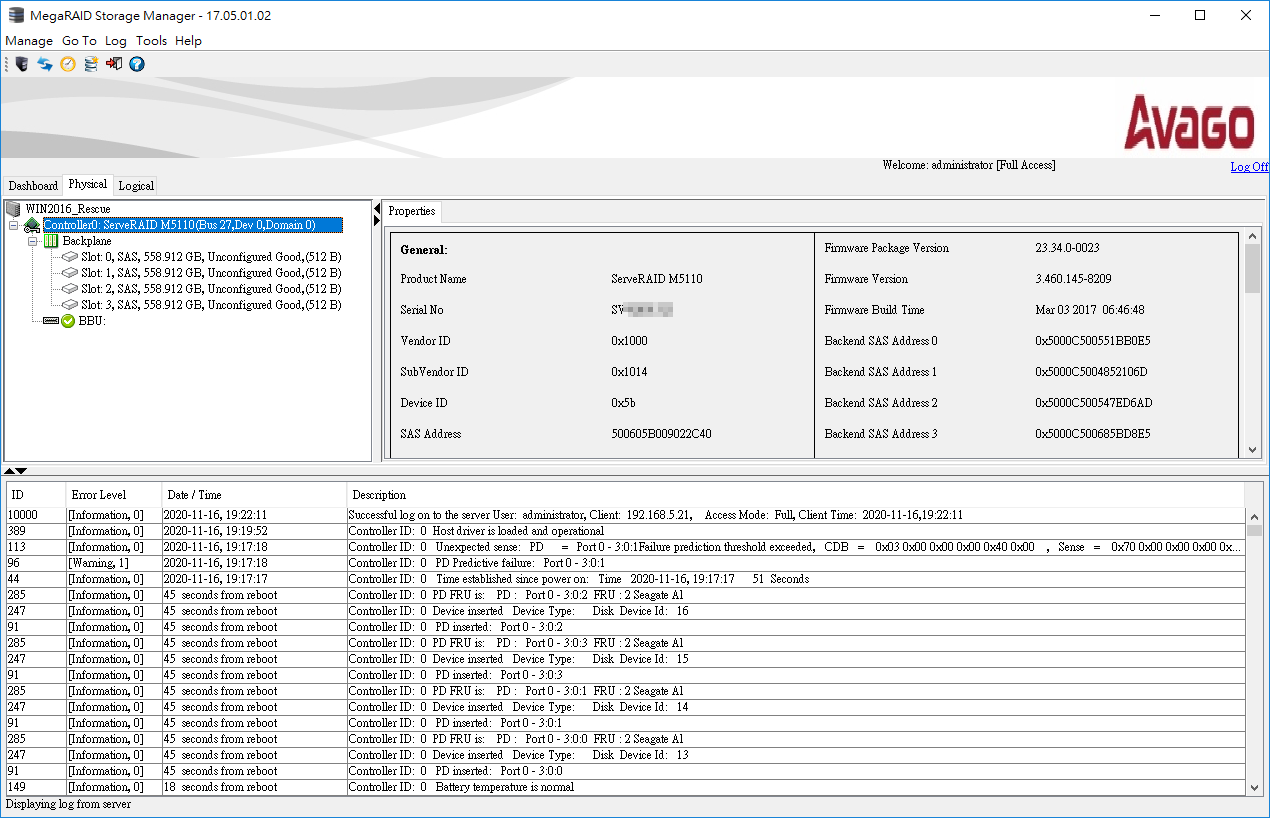1270x818 pixels.
Task: Click the WIN2016_Rescue server icon
Action: [13, 209]
